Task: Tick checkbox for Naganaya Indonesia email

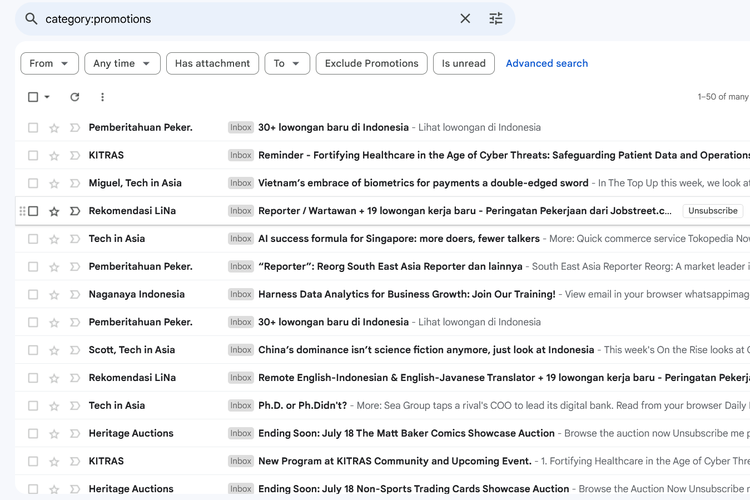Action: (x=33, y=295)
